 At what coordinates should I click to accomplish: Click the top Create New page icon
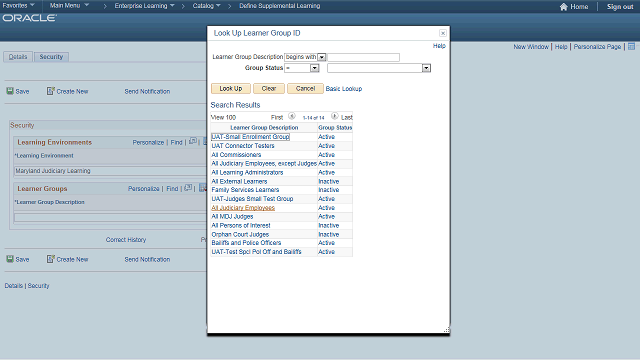click(51, 91)
